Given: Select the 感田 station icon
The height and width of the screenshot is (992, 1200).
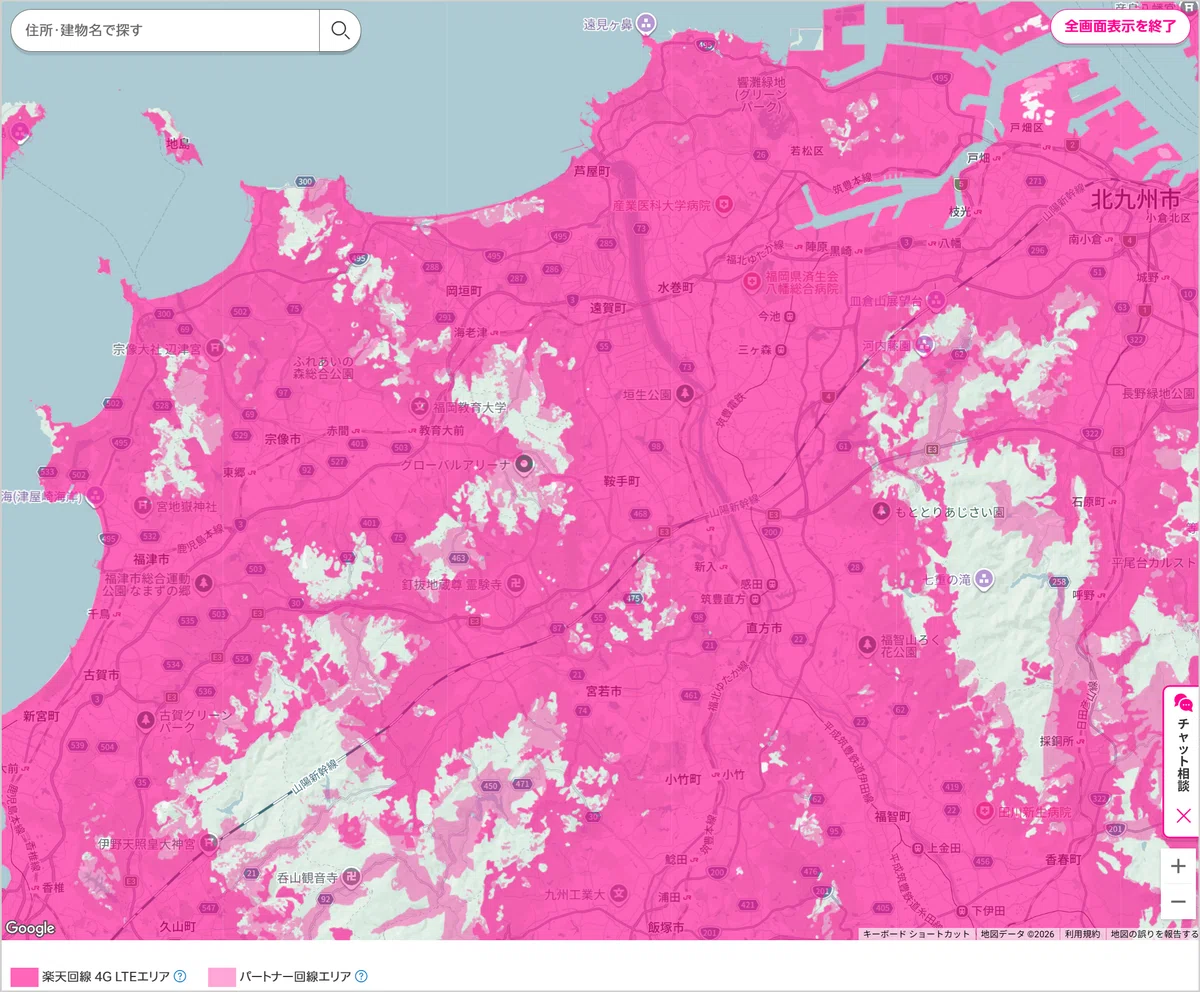Looking at the screenshot, I should pyautogui.click(x=773, y=583).
